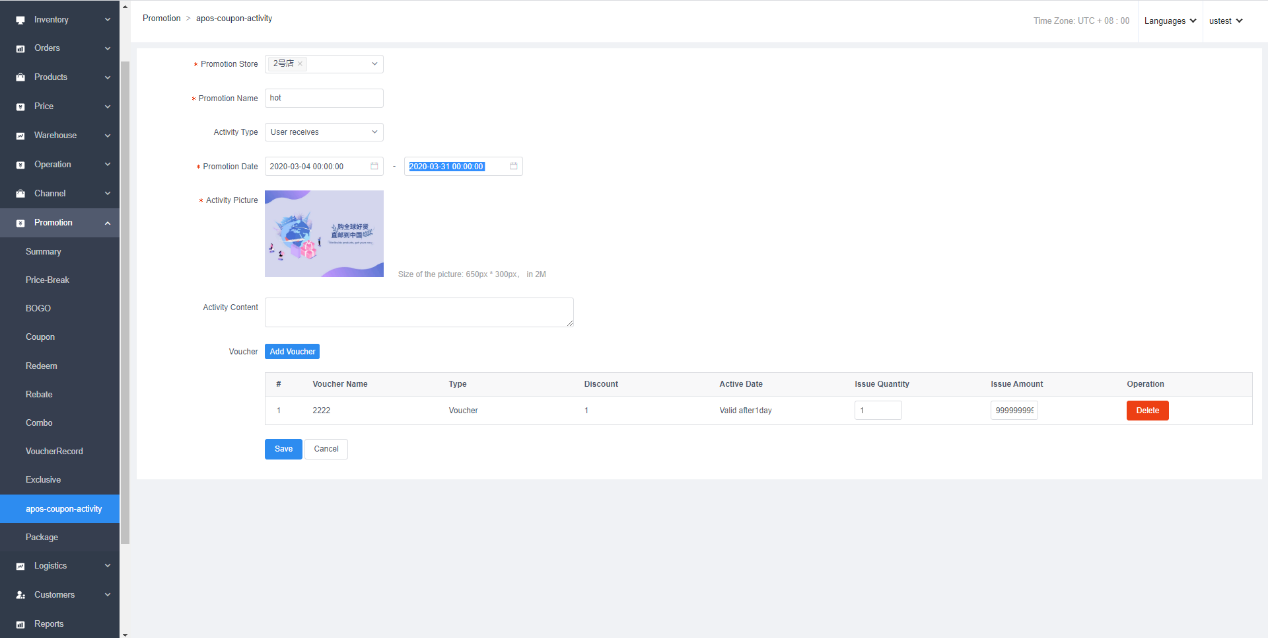Click the Add Voucher button
This screenshot has width=1268, height=638.
292,352
